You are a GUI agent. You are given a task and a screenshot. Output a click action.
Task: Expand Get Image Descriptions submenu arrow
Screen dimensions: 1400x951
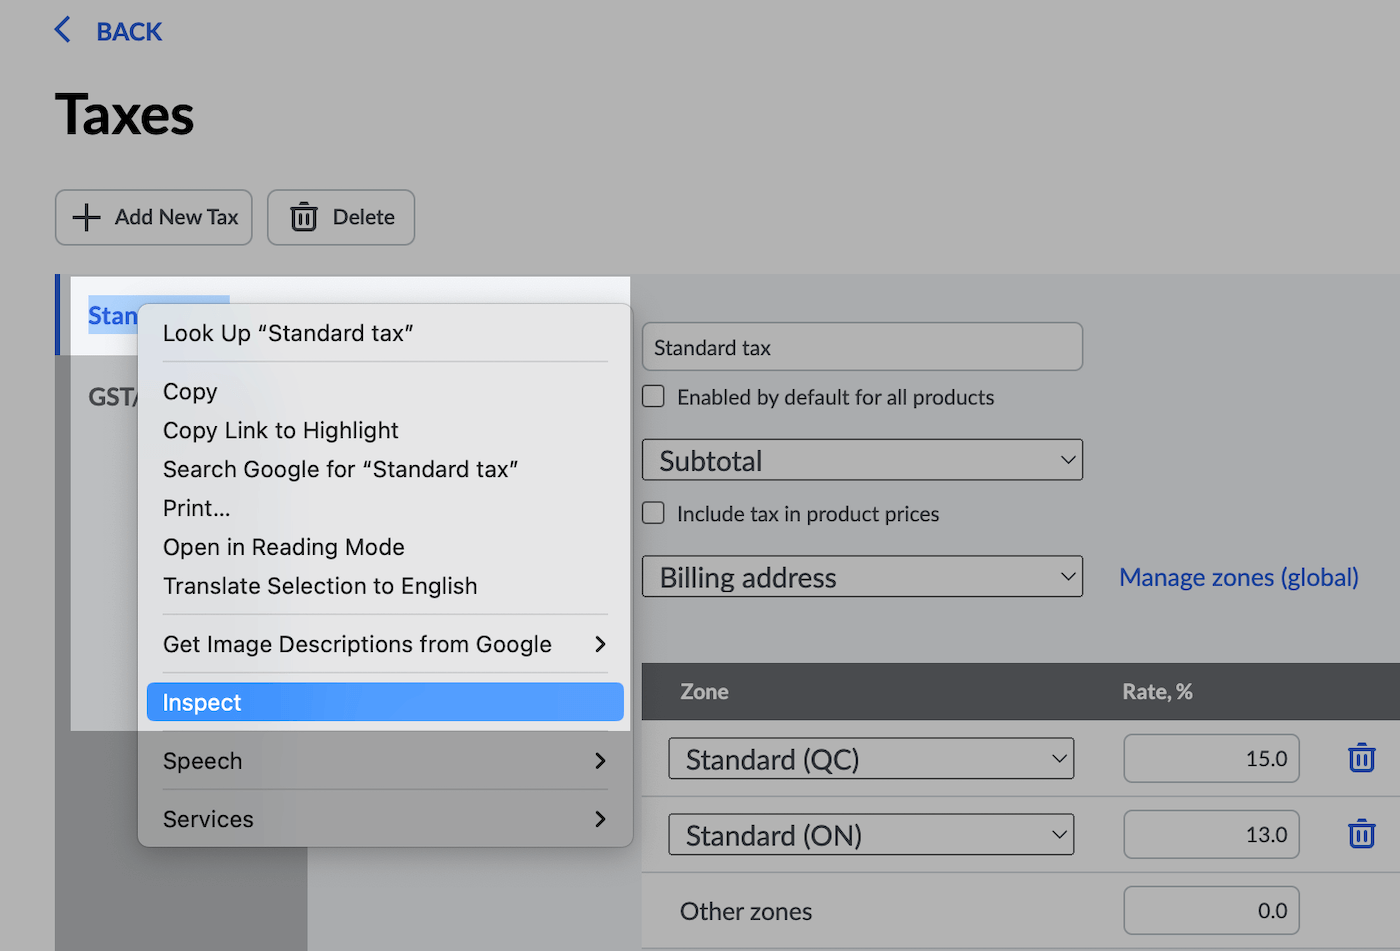[600, 644]
